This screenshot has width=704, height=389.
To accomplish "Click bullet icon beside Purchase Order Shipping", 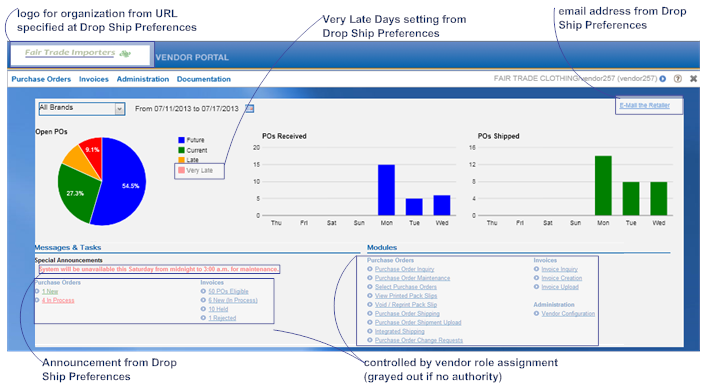I will pyautogui.click(x=370, y=314).
